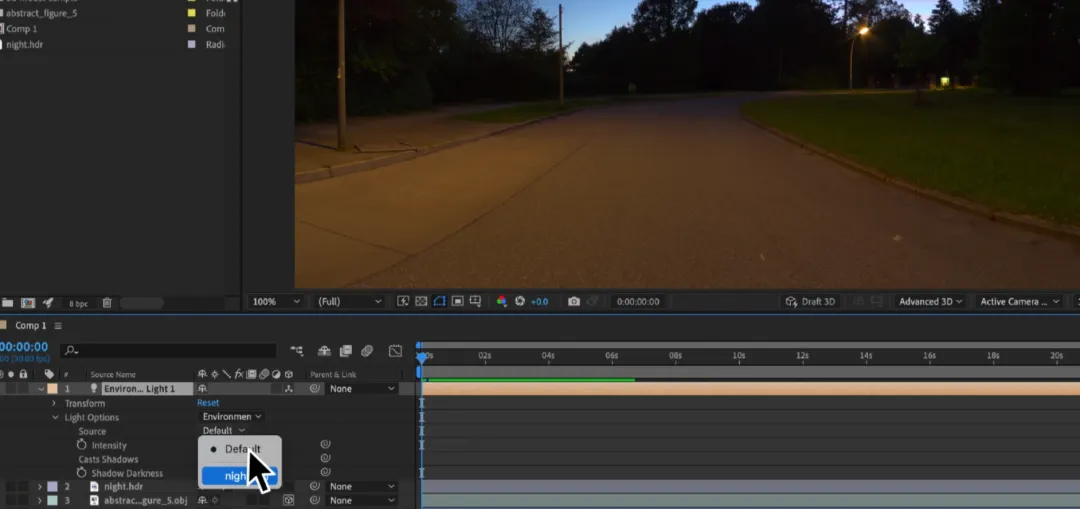Select Comp 1 in the Project panel
This screenshot has width=1080, height=509.
(x=22, y=29)
